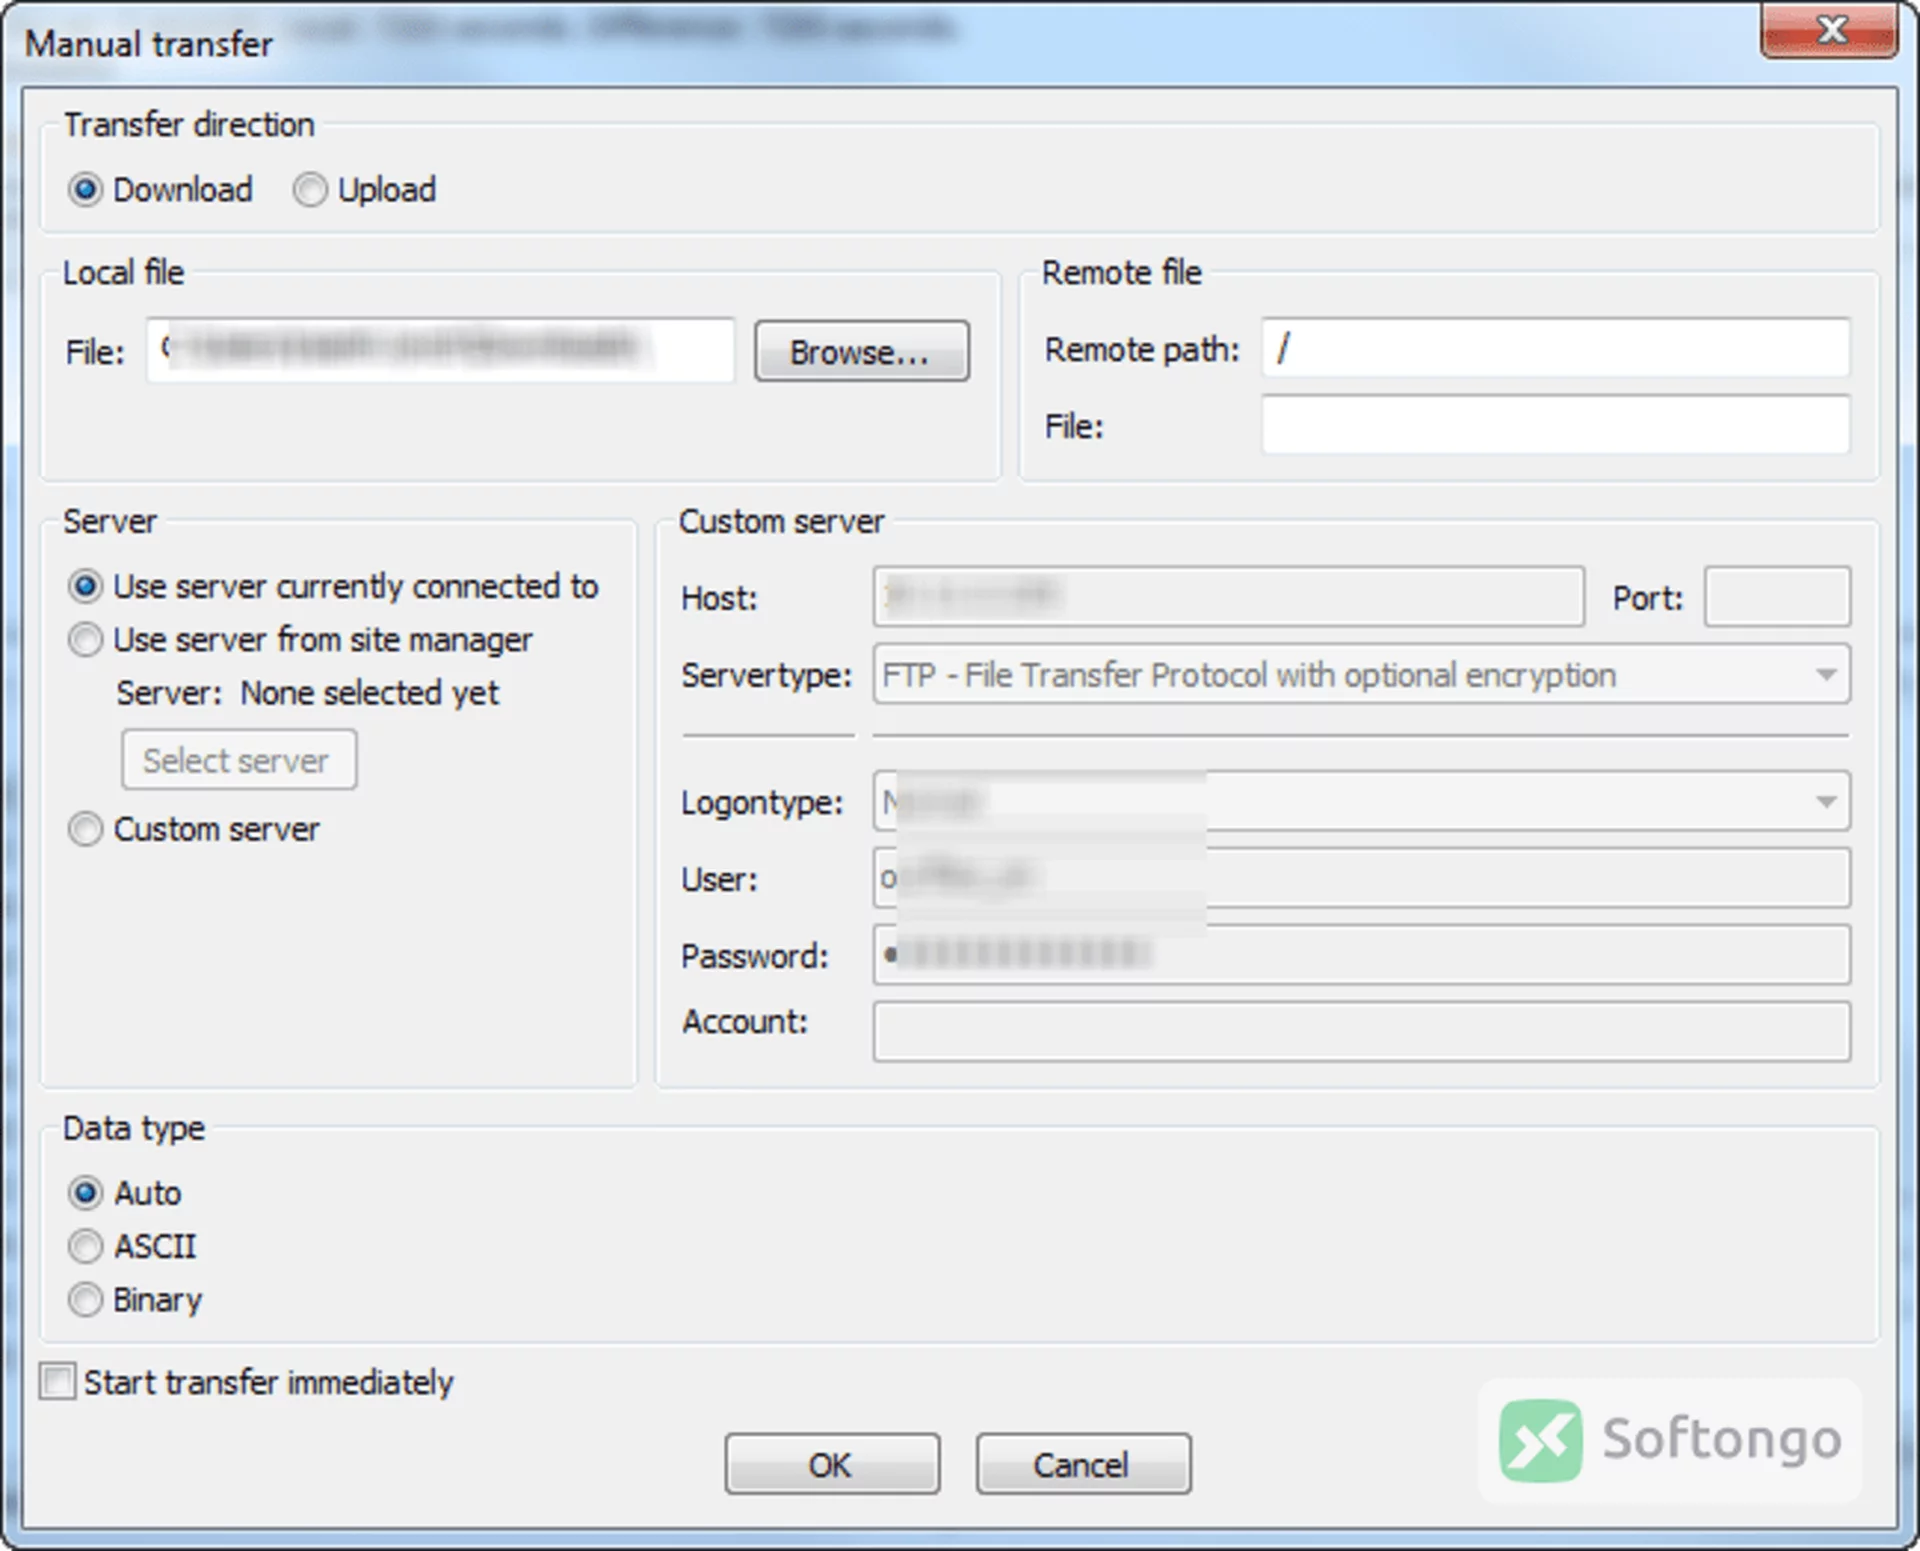Focus the Password field
Screen dimensions: 1920x1551
(x=1361, y=955)
